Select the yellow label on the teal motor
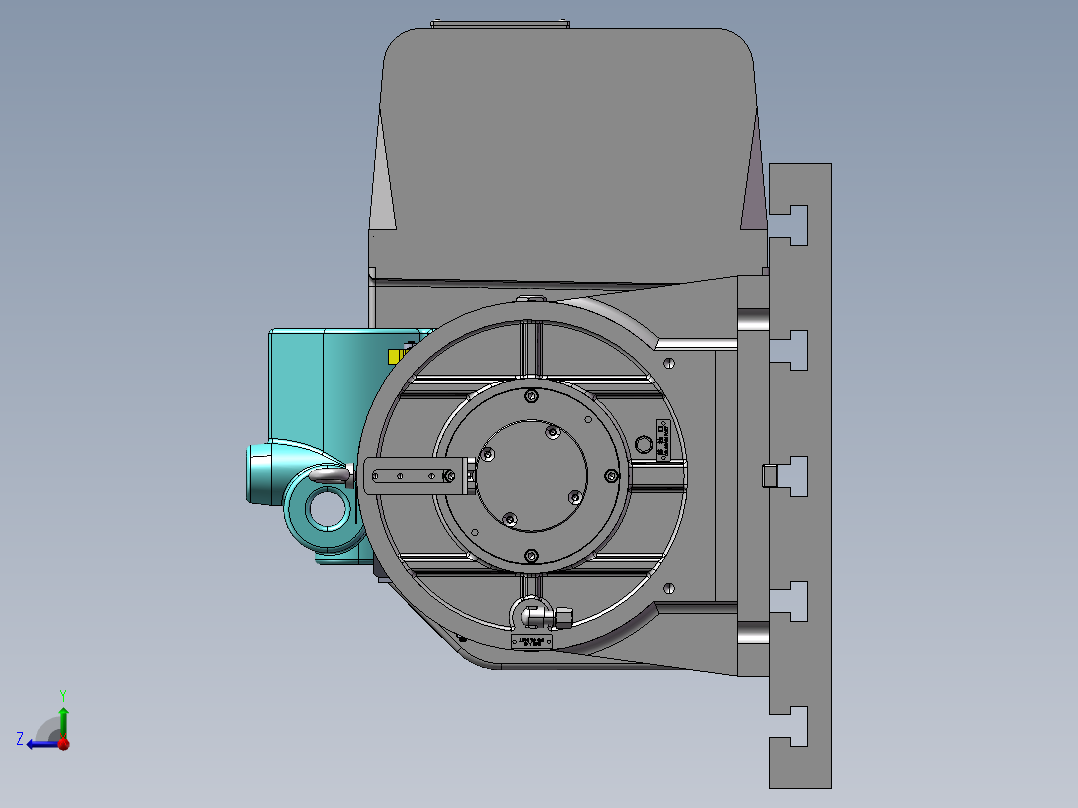 397,356
